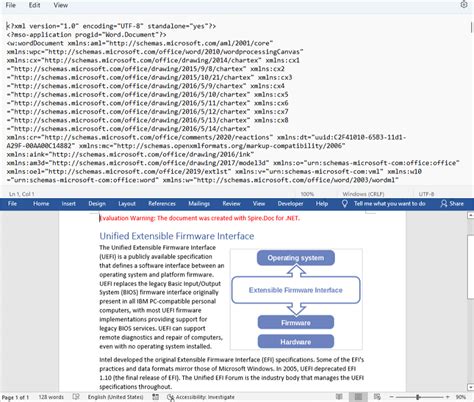Click the Word vertical scrollbar thumb

[x=471, y=266]
